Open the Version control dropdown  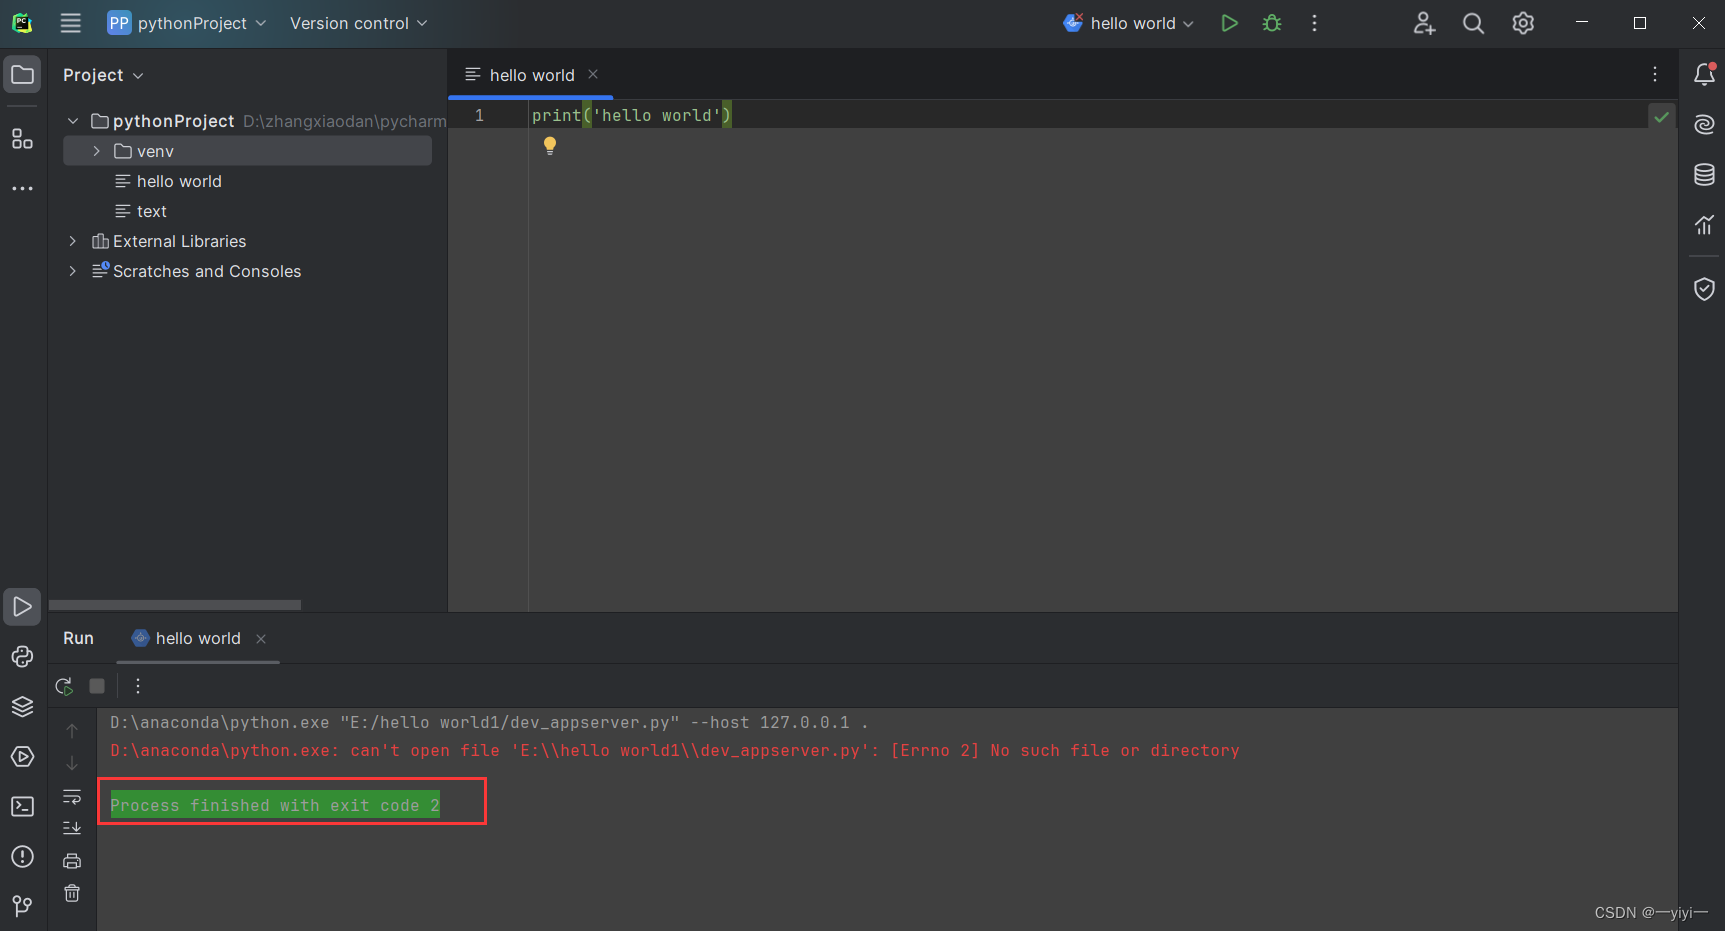pos(358,23)
